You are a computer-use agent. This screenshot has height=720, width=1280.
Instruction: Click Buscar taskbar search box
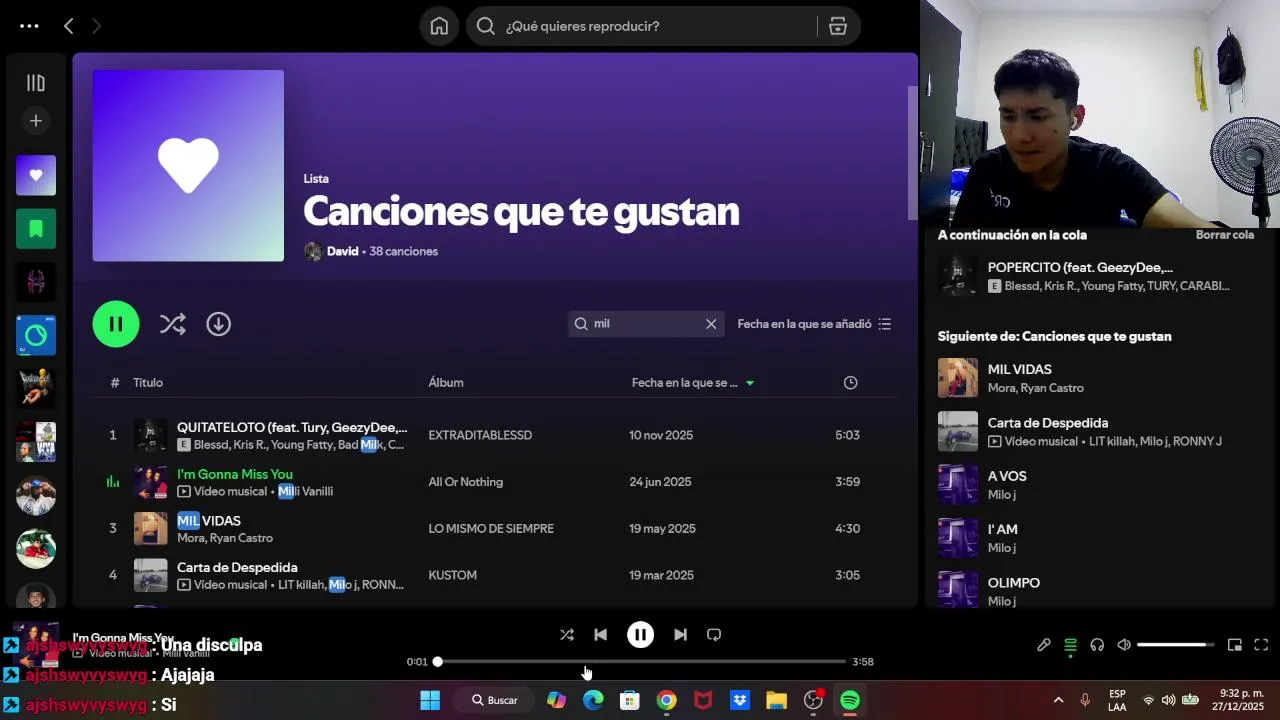495,700
